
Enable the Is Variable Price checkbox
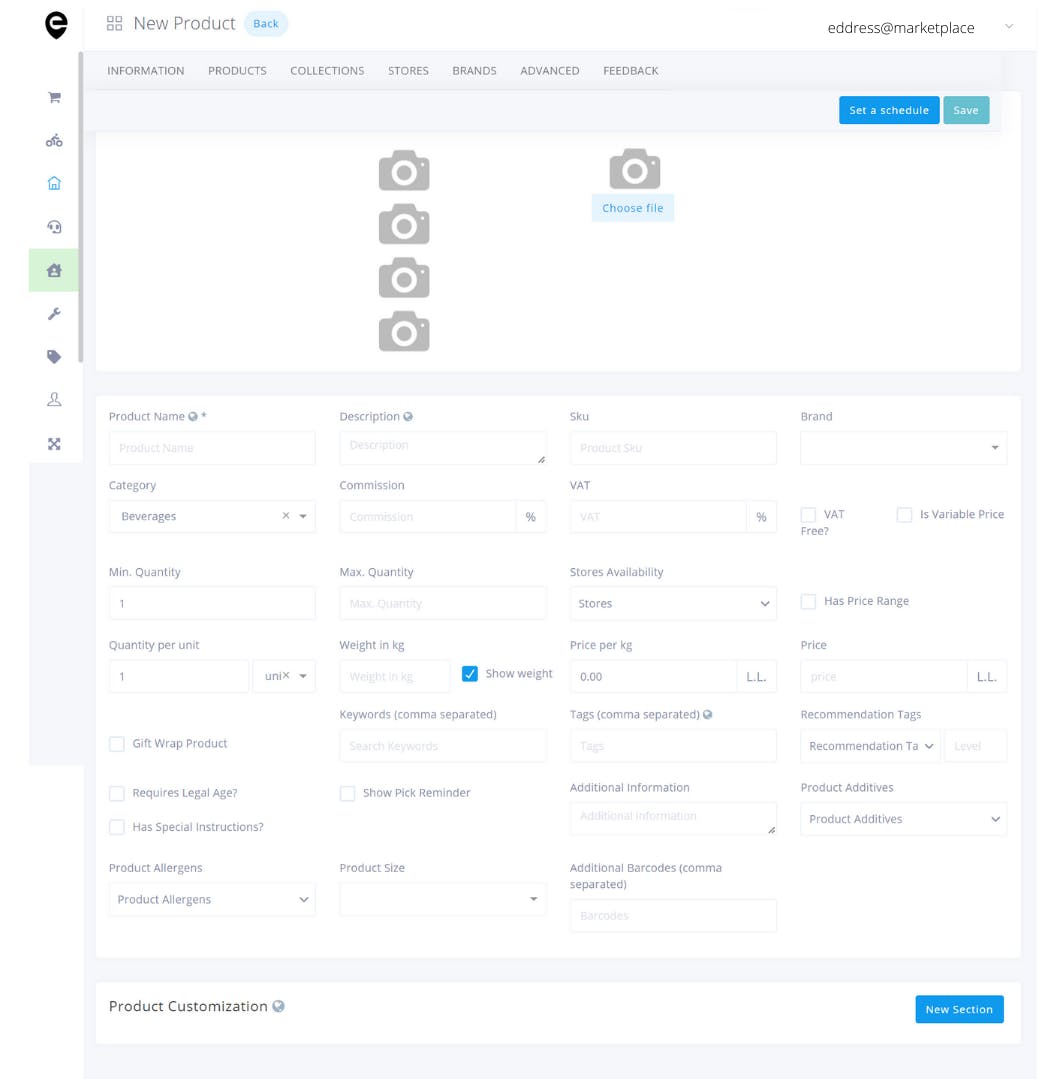click(904, 515)
